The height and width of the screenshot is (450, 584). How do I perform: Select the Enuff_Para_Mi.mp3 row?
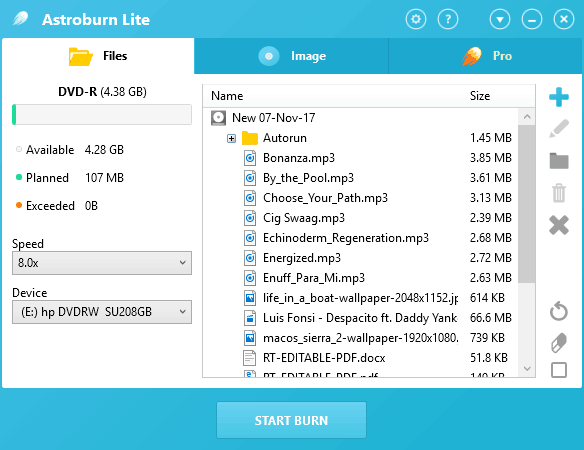361,278
